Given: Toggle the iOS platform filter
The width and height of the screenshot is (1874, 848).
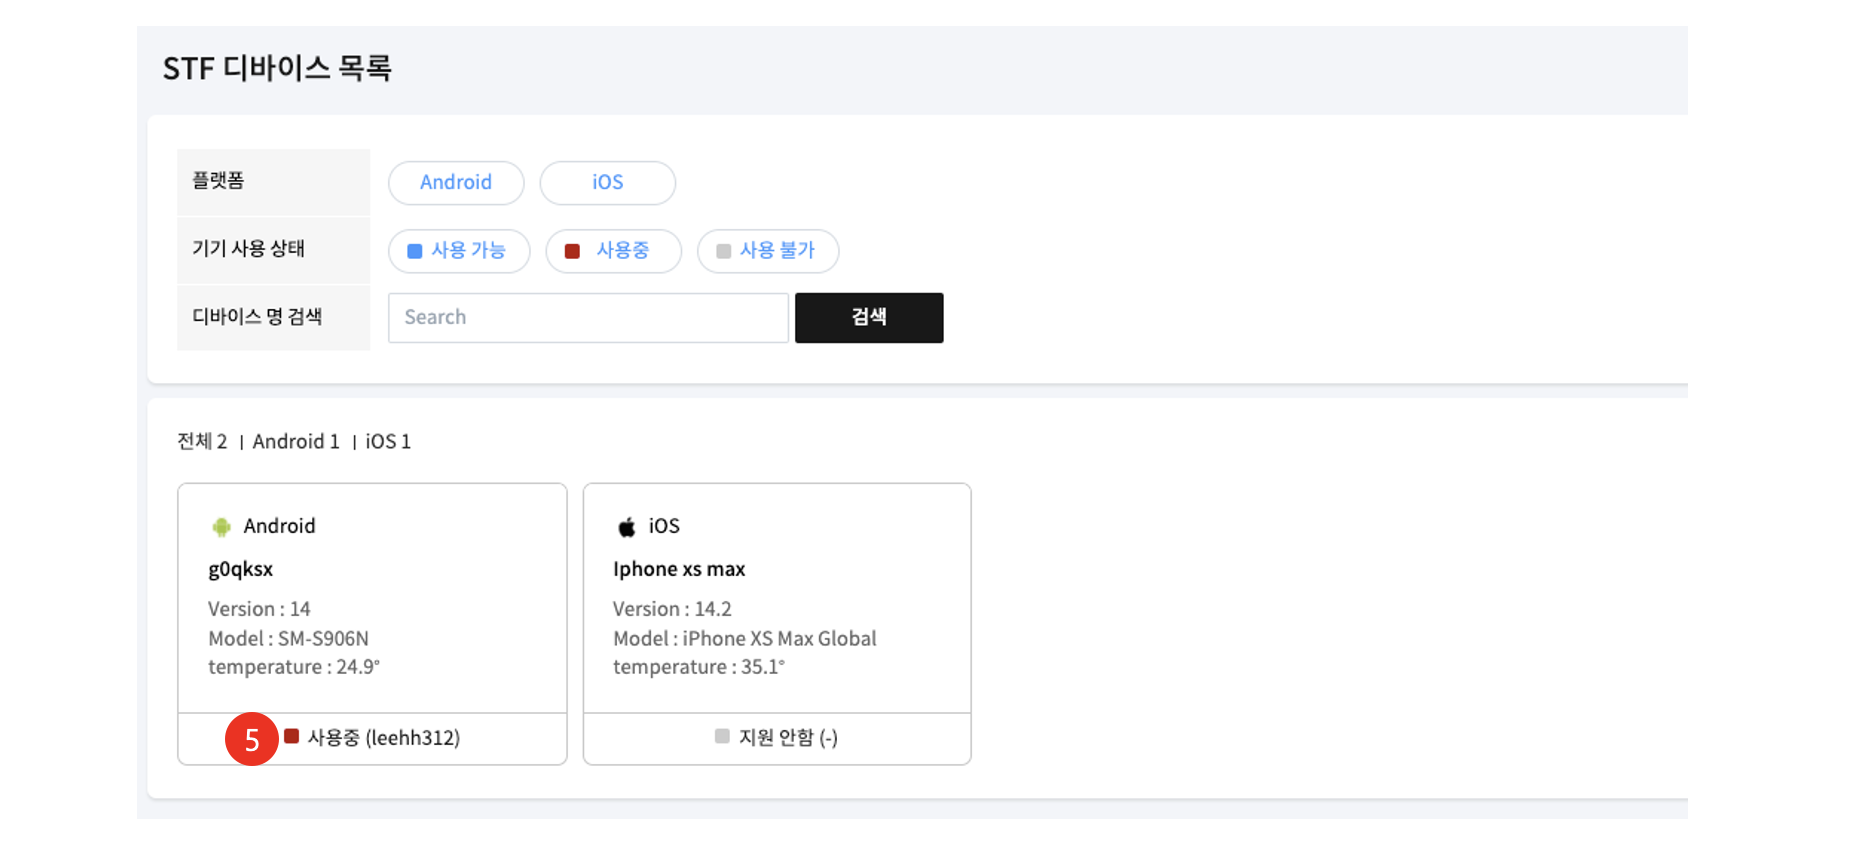Looking at the screenshot, I should point(607,183).
